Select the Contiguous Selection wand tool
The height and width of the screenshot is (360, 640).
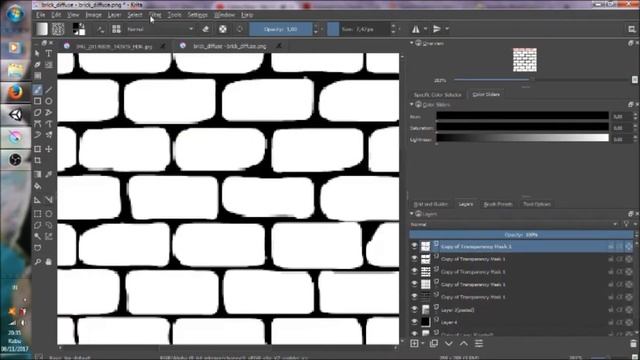pyautogui.click(x=38, y=236)
